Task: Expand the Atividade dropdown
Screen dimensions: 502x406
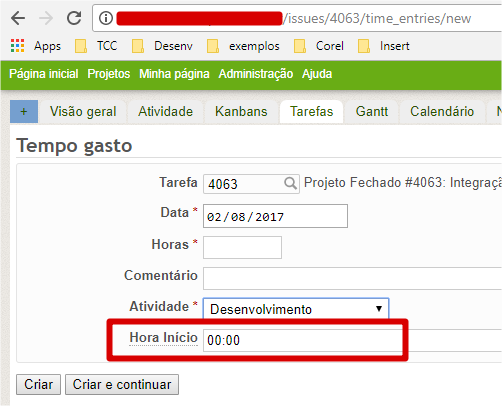Action: coord(296,309)
